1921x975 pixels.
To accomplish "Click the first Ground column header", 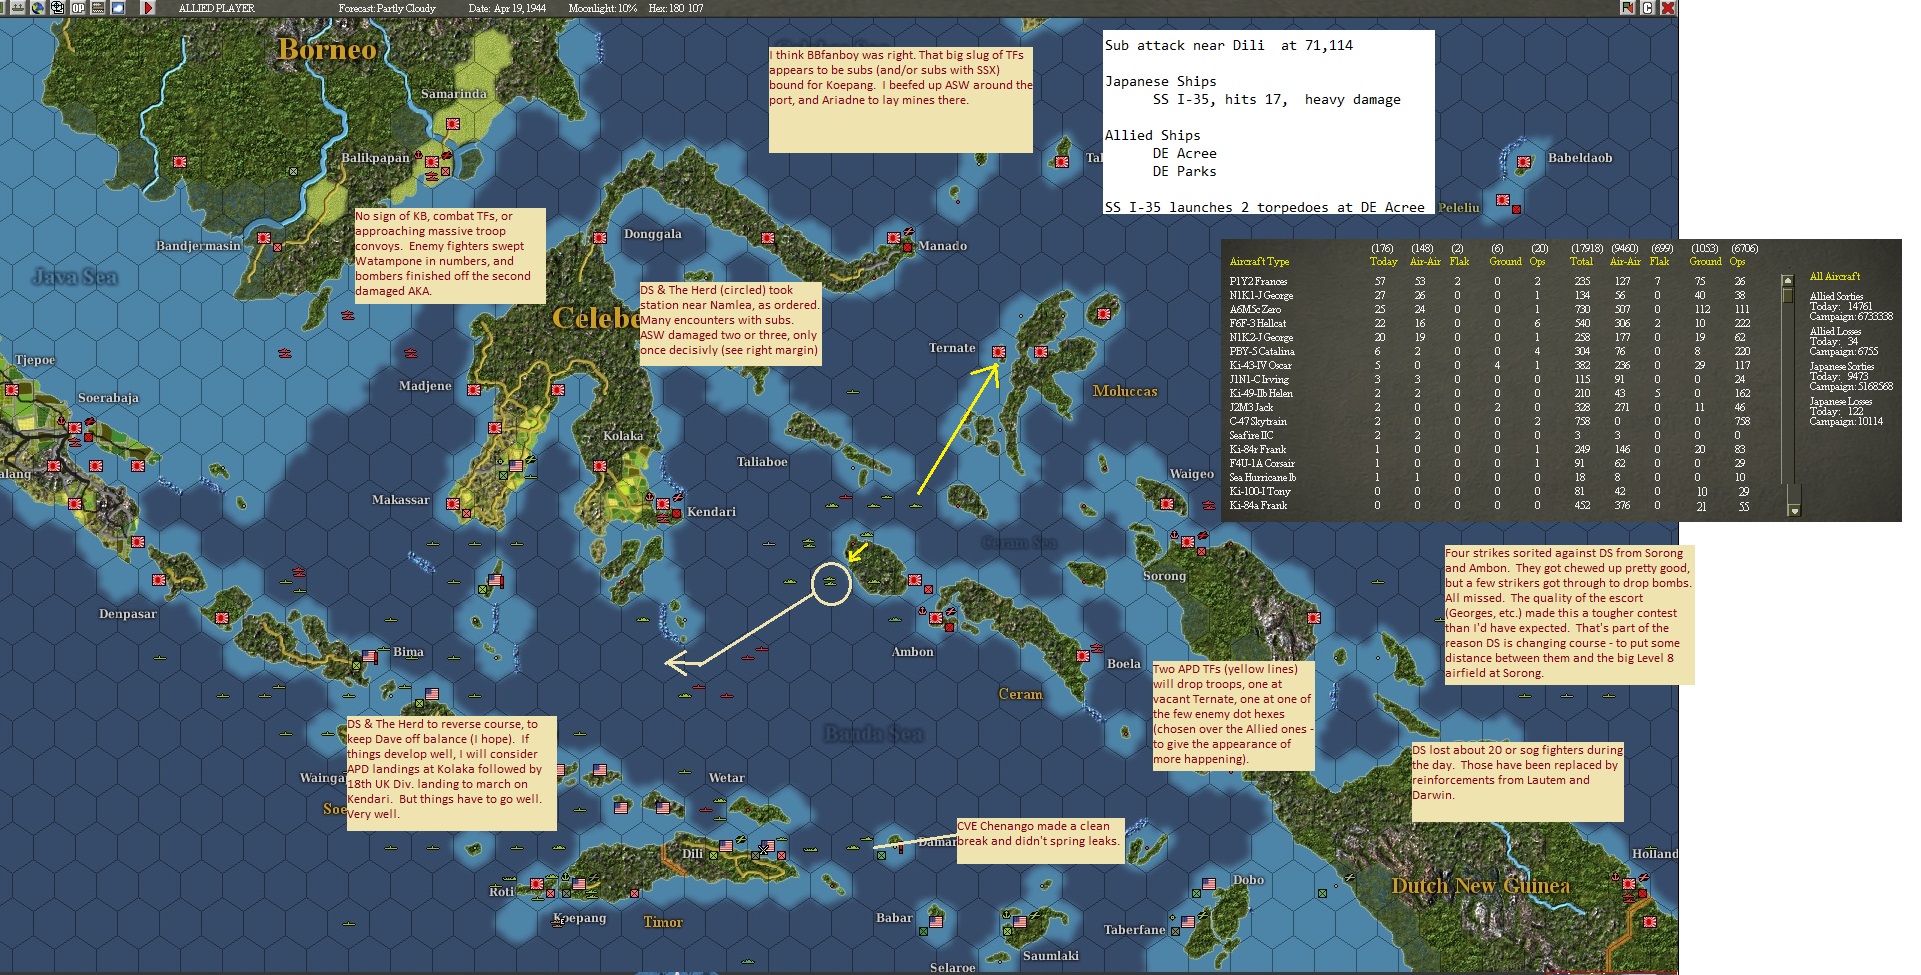I will click(x=1505, y=261).
